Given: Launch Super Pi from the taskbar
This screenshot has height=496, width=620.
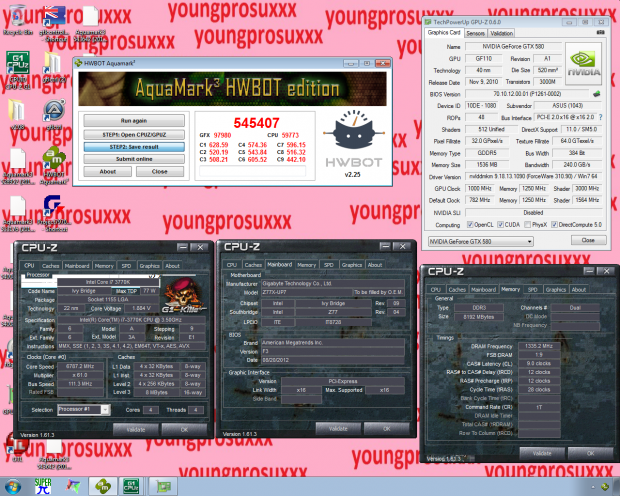Looking at the screenshot, I should tap(43, 487).
